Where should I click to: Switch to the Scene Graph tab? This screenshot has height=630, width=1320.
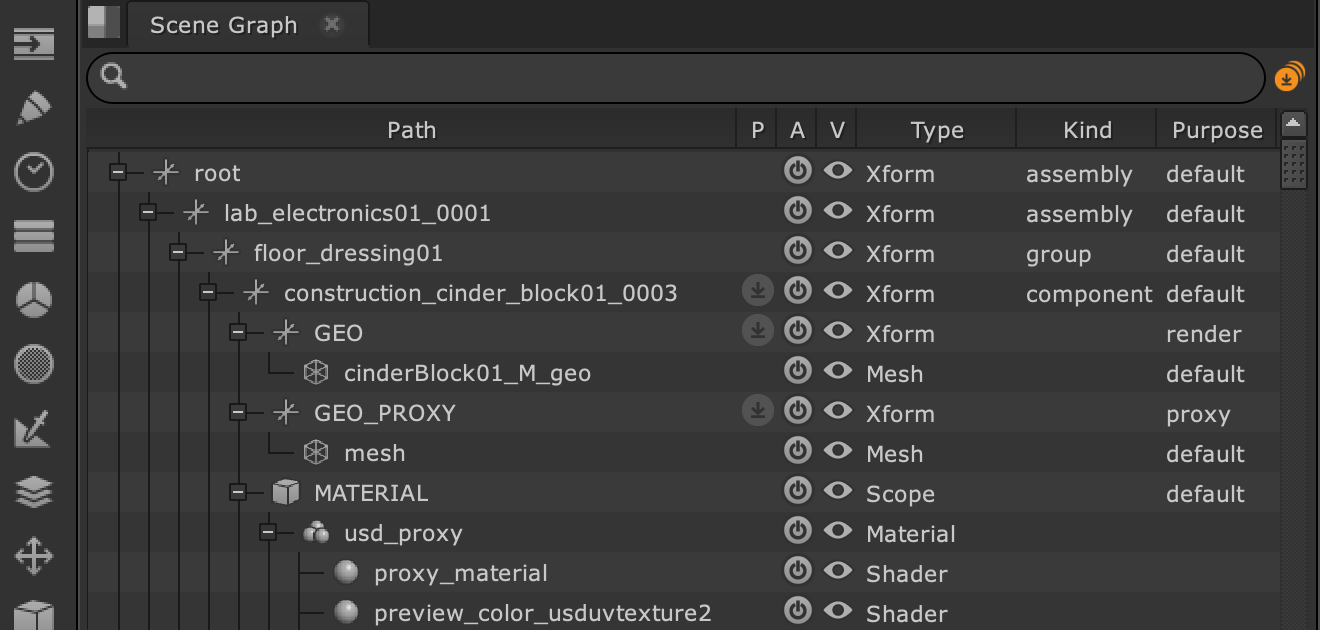tap(223, 25)
